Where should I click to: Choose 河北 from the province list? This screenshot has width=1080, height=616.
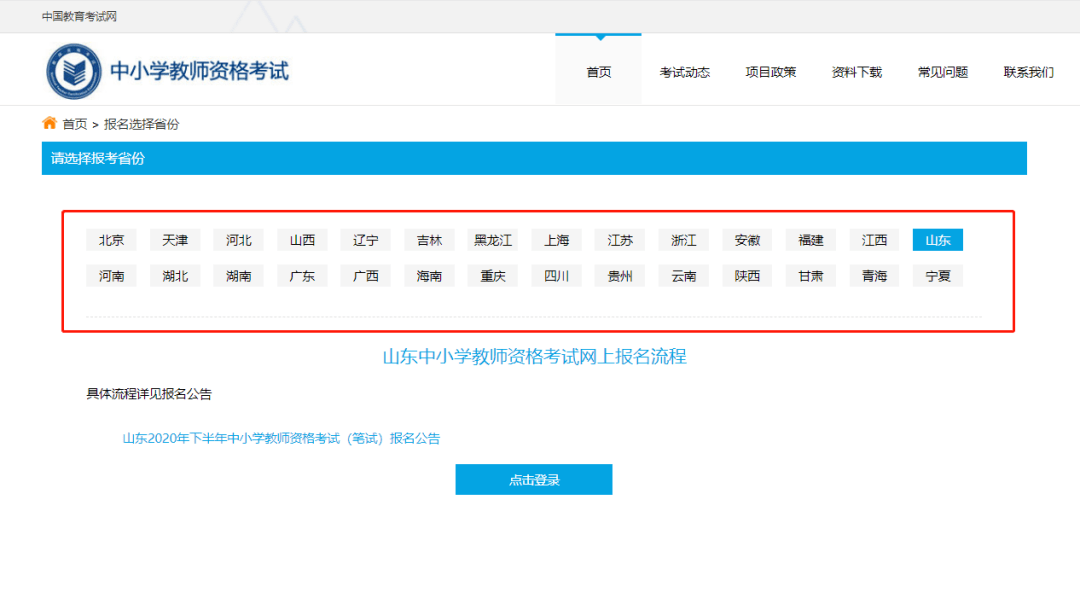pos(238,240)
